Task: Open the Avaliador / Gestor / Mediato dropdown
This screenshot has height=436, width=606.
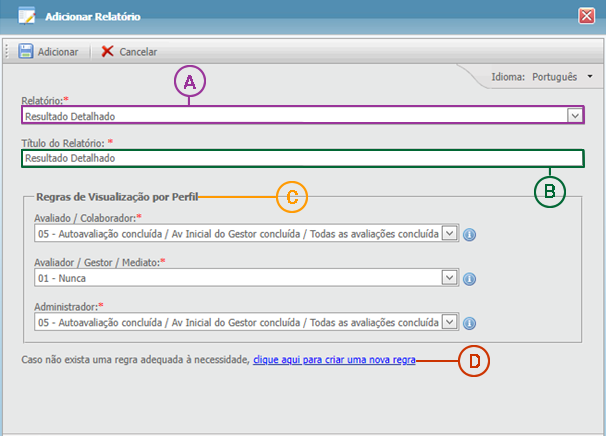Action: coord(449,278)
